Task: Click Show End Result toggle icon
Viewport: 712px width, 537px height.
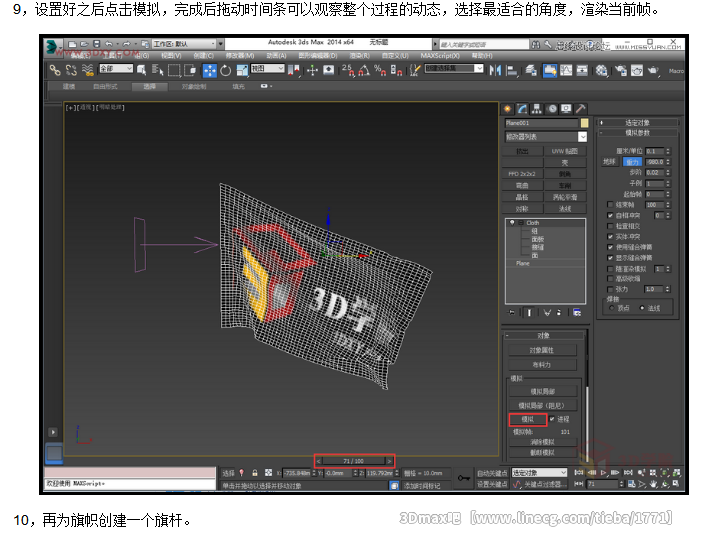Action: [529, 312]
